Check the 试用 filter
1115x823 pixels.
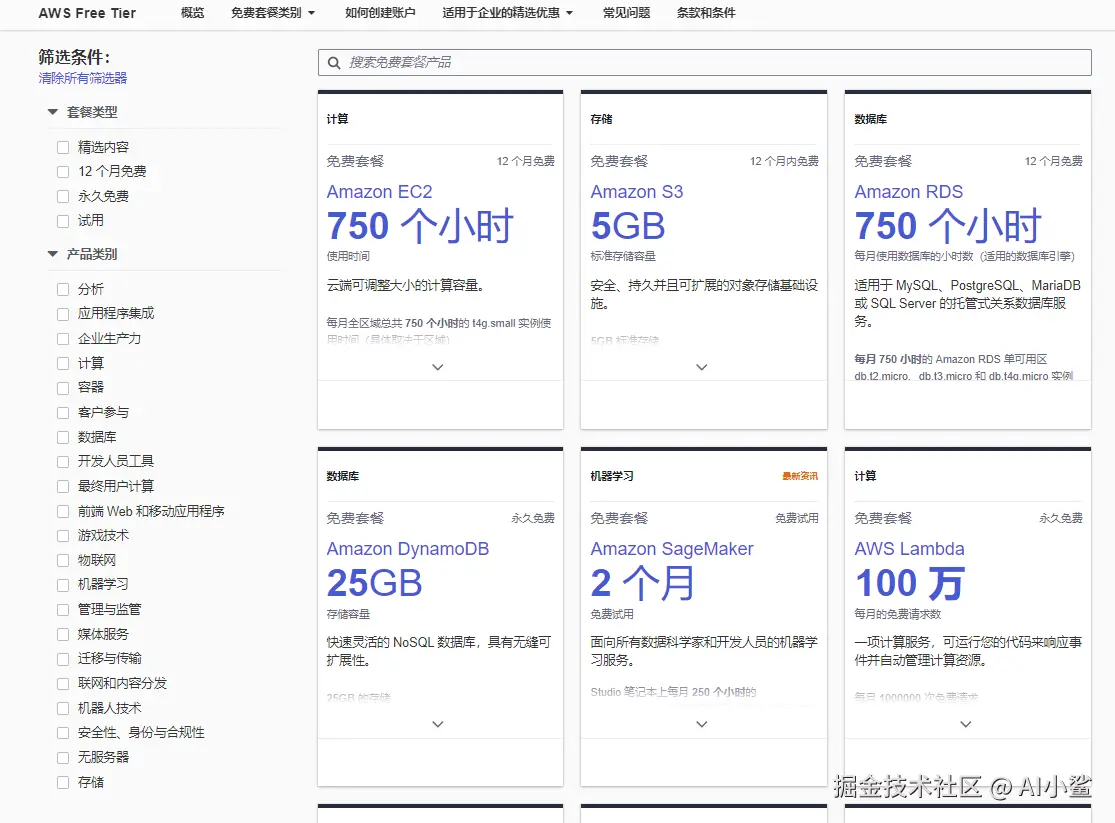(x=63, y=221)
